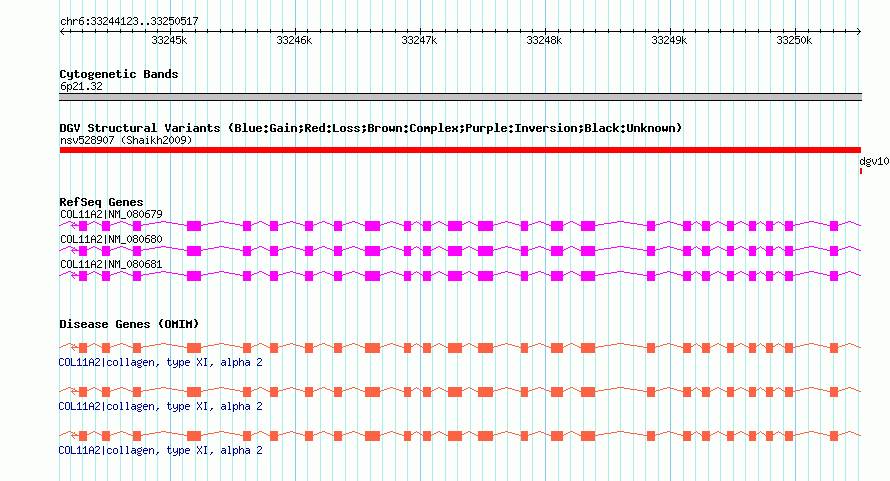Click the chr6:33244123..33250517 coordinate label
The image size is (890, 481).
129,21
